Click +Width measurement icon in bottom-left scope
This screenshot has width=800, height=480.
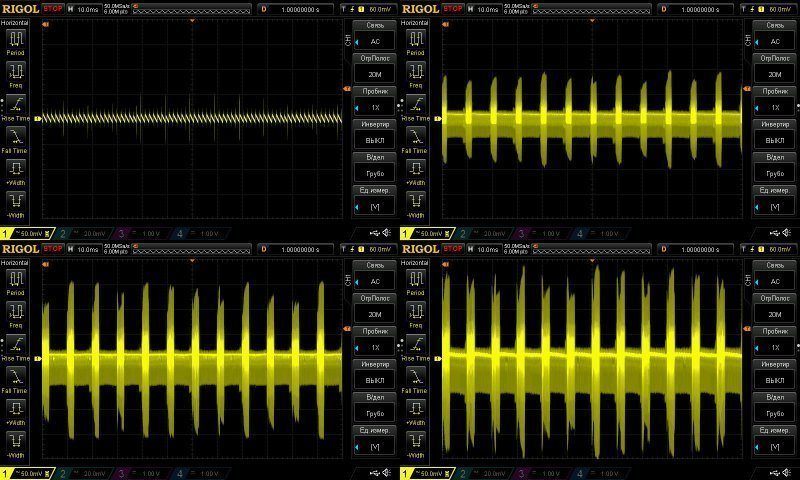[x=16, y=412]
